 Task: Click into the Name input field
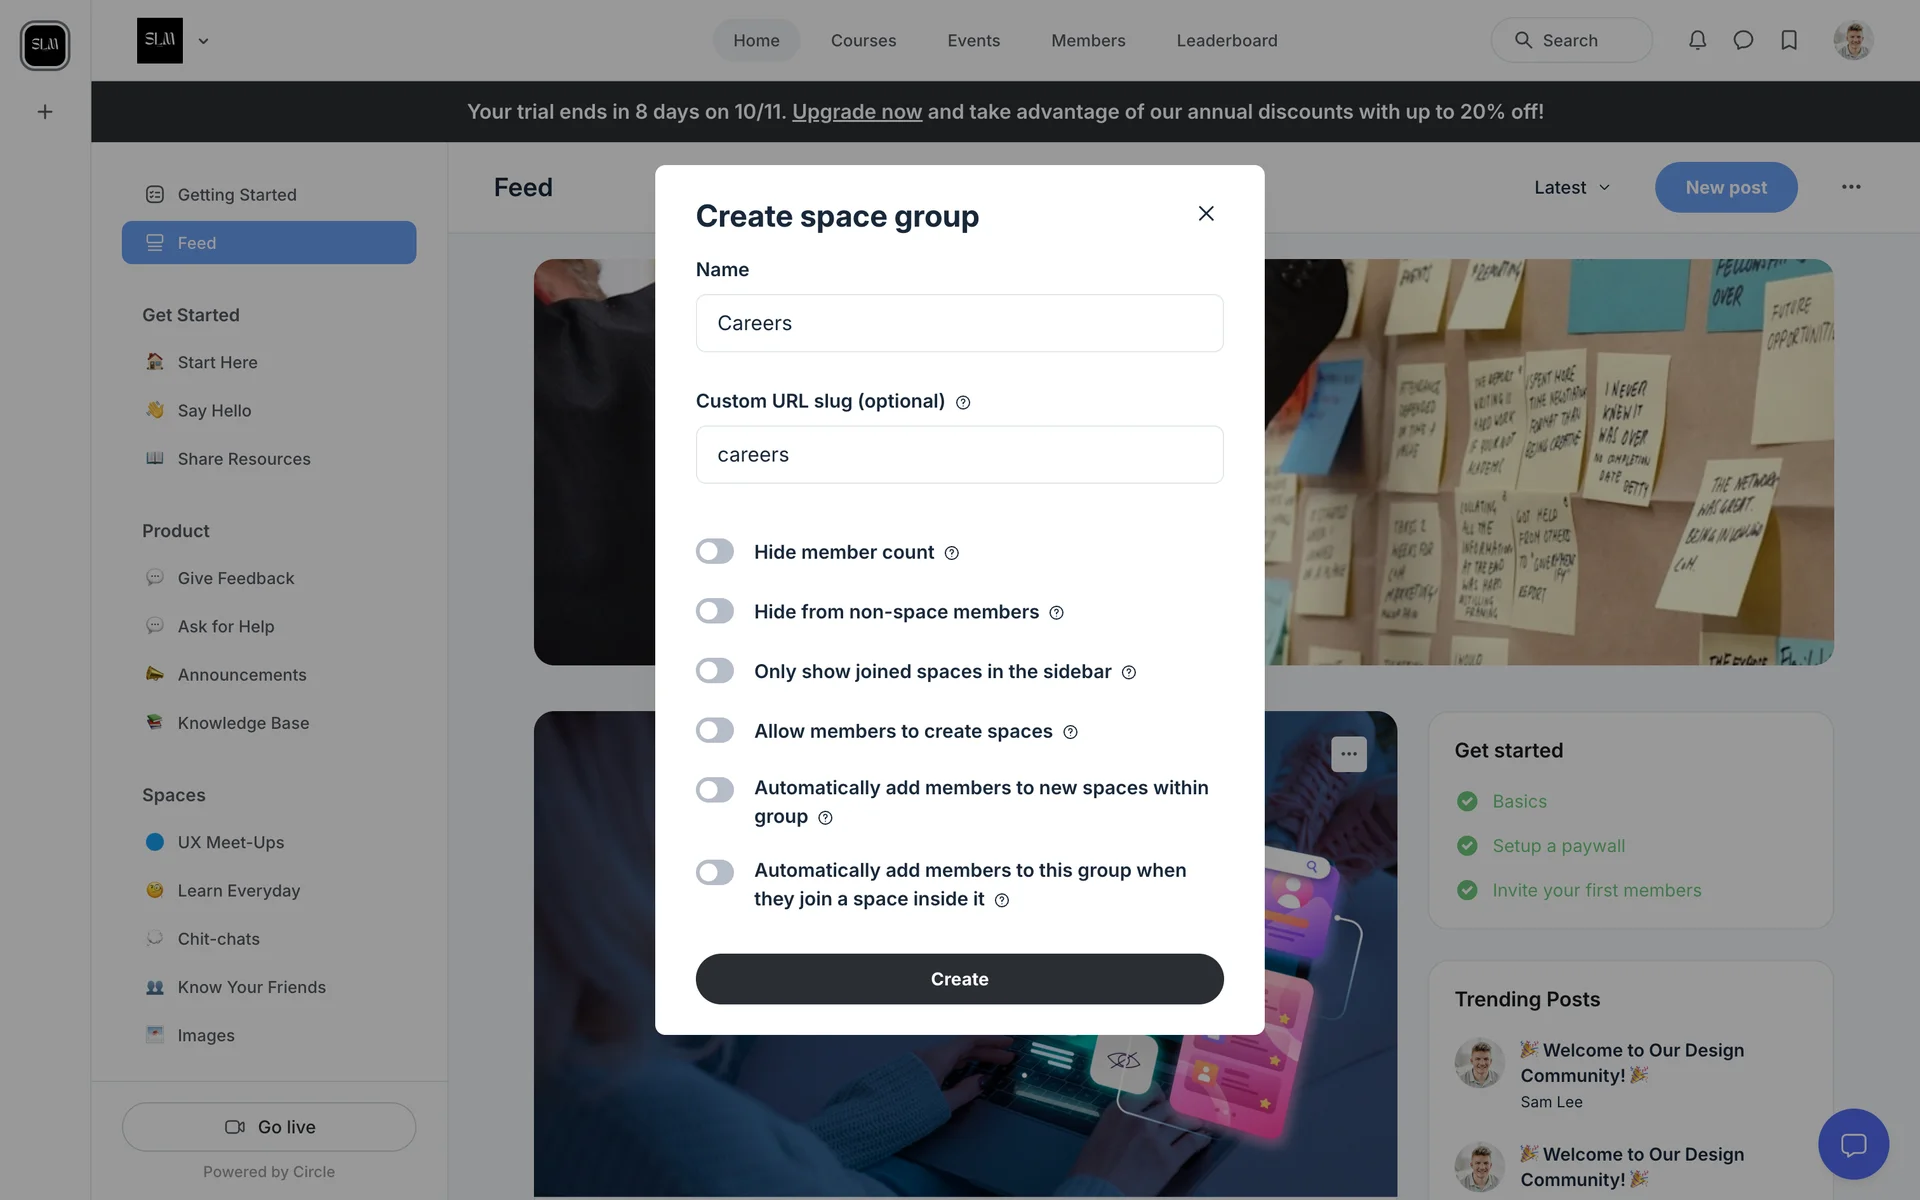click(959, 323)
